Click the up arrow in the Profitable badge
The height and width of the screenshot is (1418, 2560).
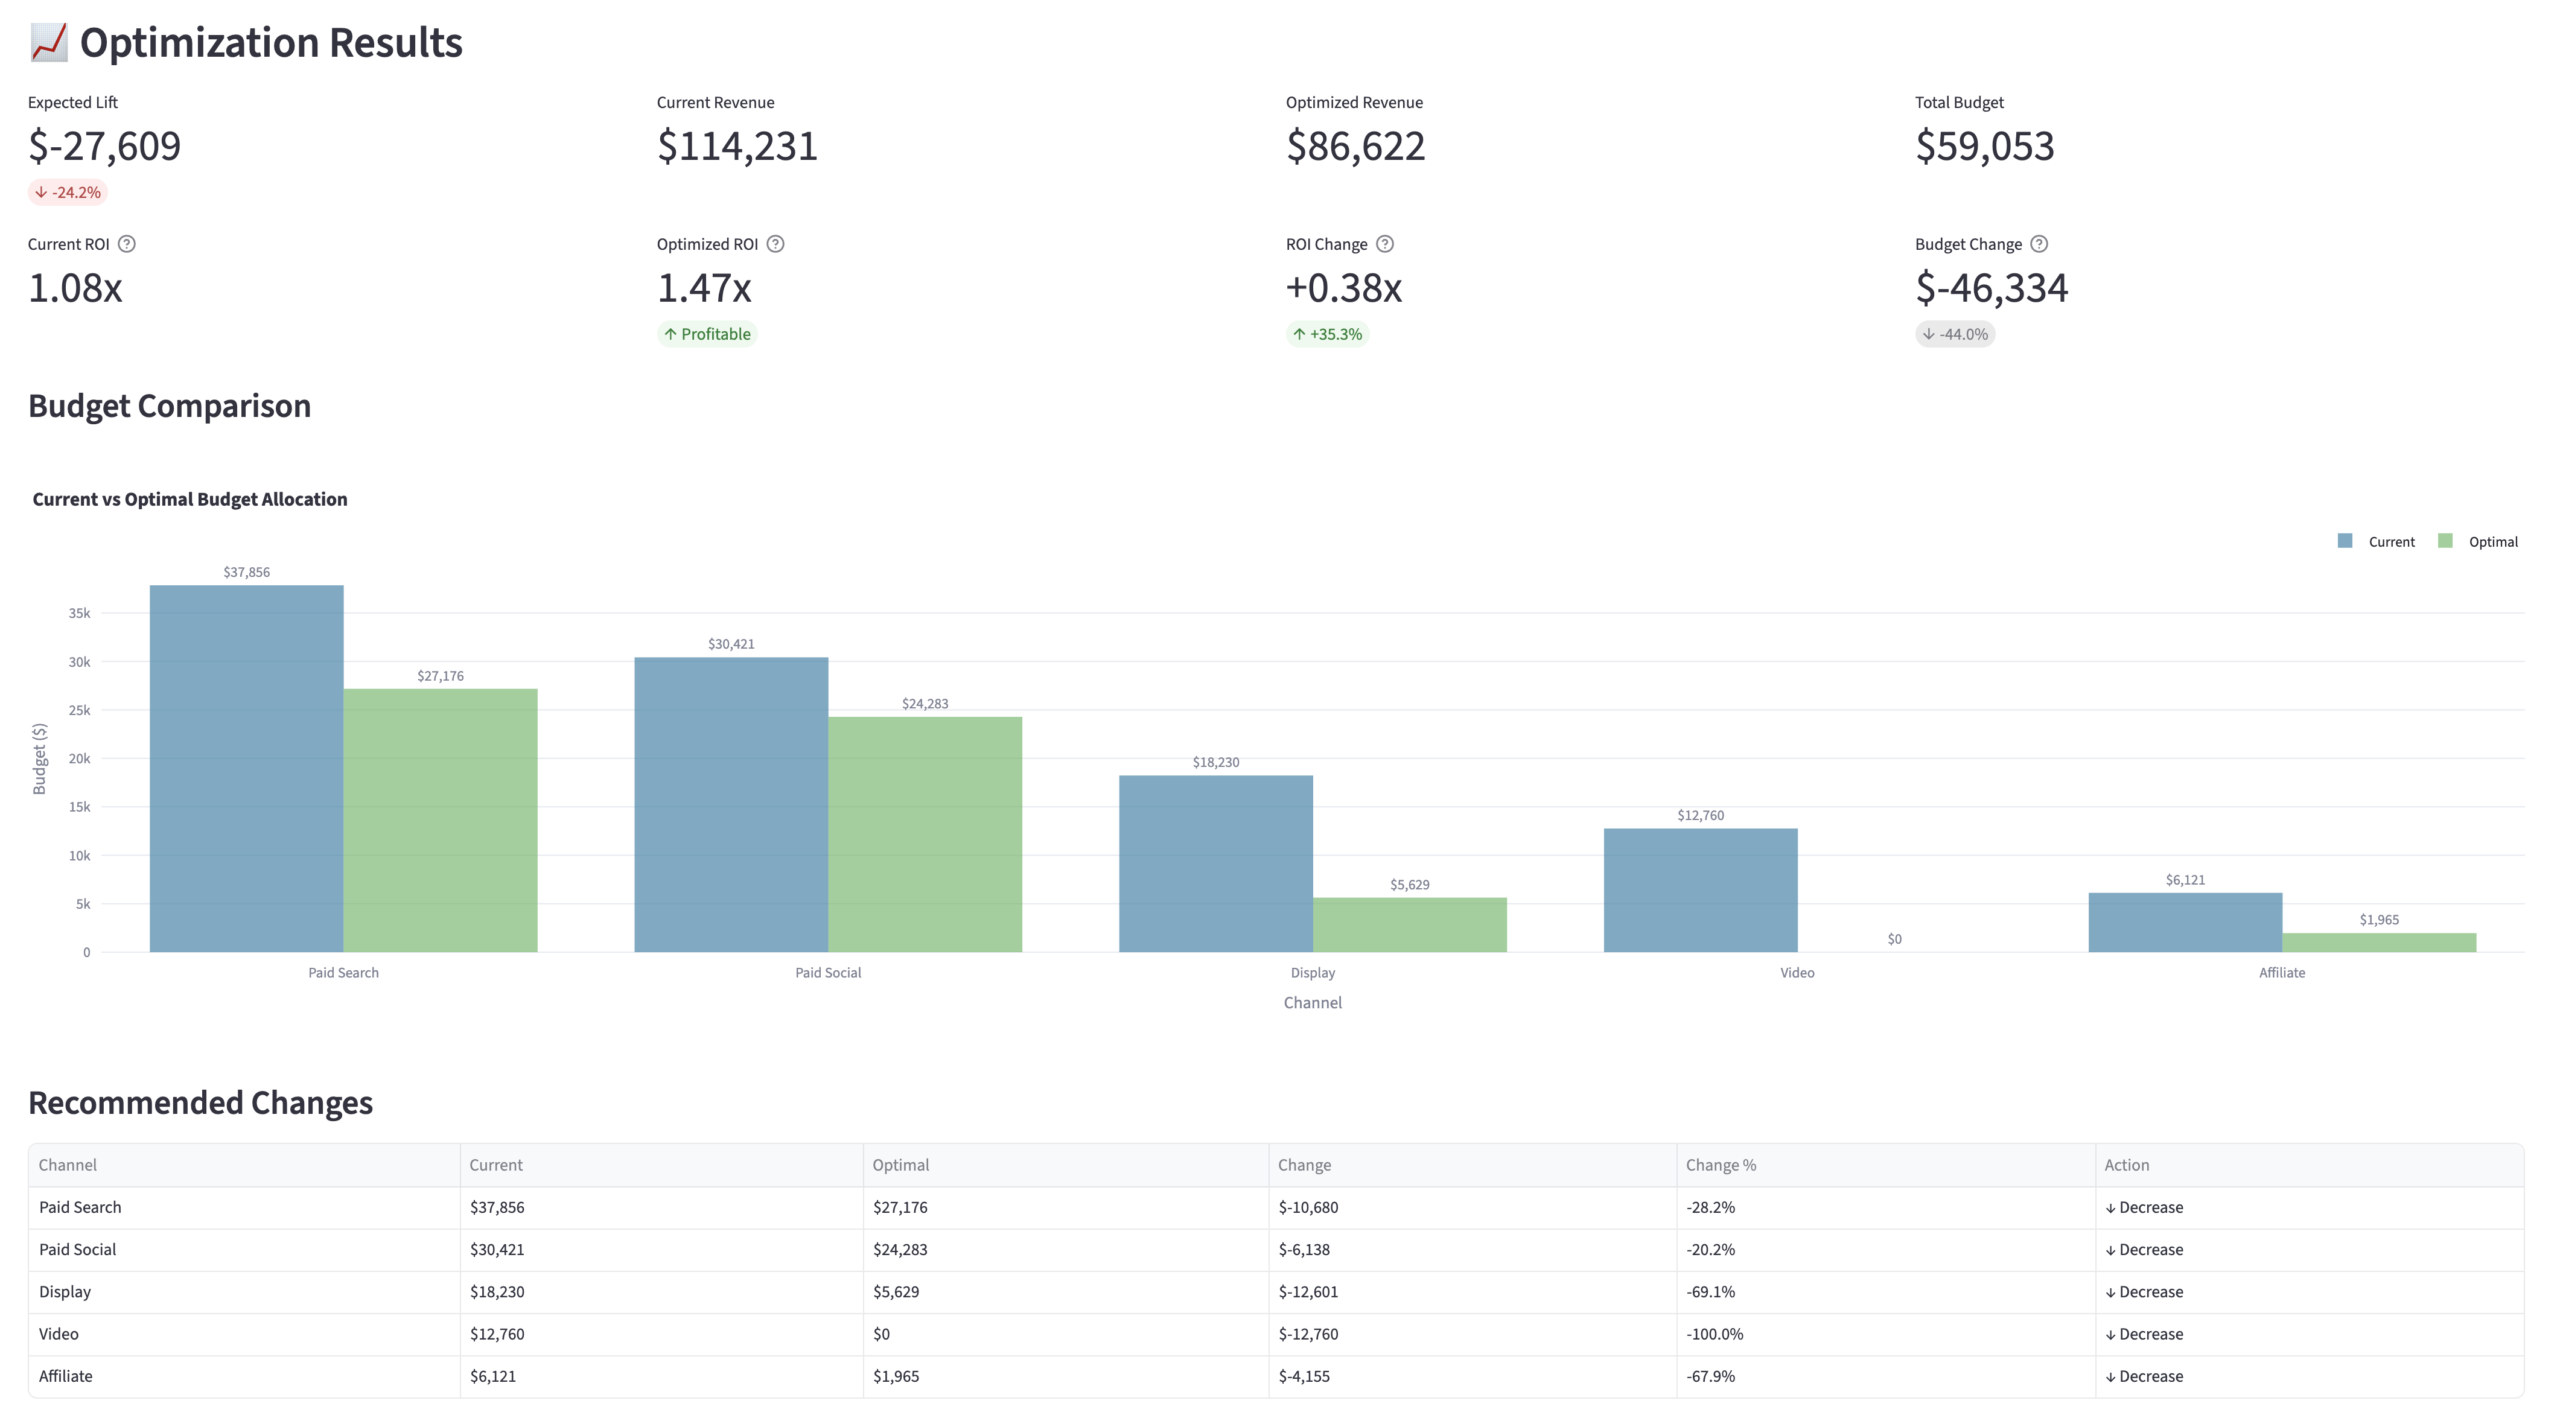(672, 334)
